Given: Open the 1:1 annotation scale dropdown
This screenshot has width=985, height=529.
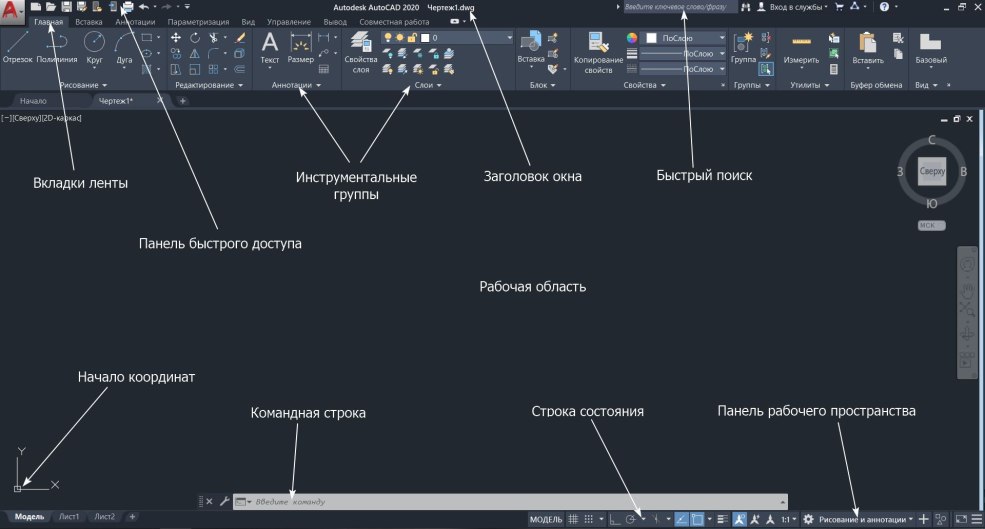Looking at the screenshot, I should [x=788, y=519].
